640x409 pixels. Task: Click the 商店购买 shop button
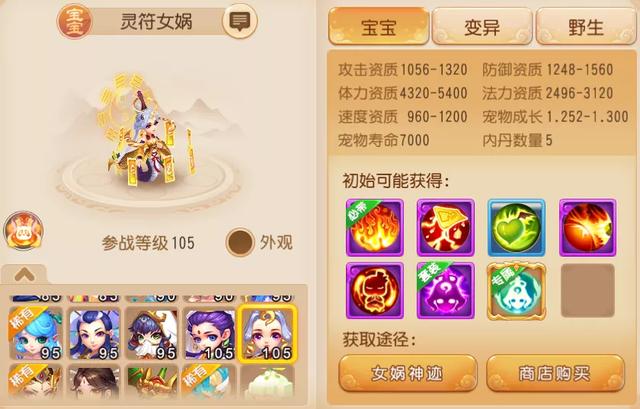pos(556,373)
